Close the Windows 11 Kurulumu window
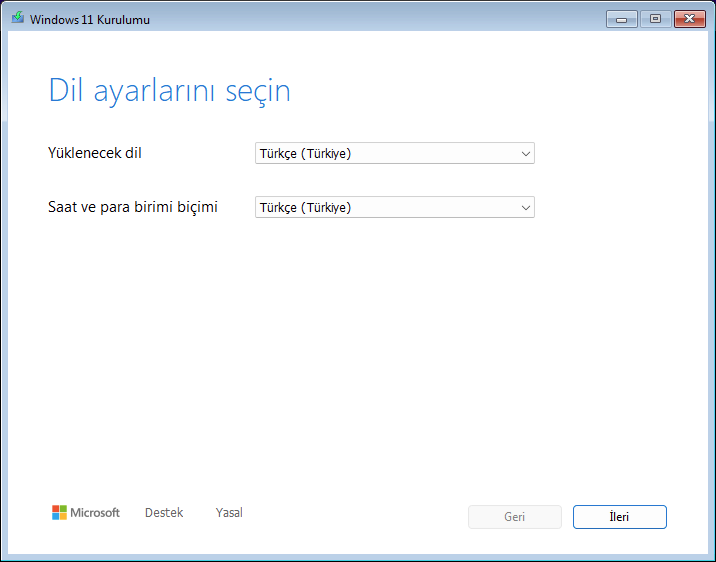The image size is (716, 562). pyautogui.click(x=690, y=19)
